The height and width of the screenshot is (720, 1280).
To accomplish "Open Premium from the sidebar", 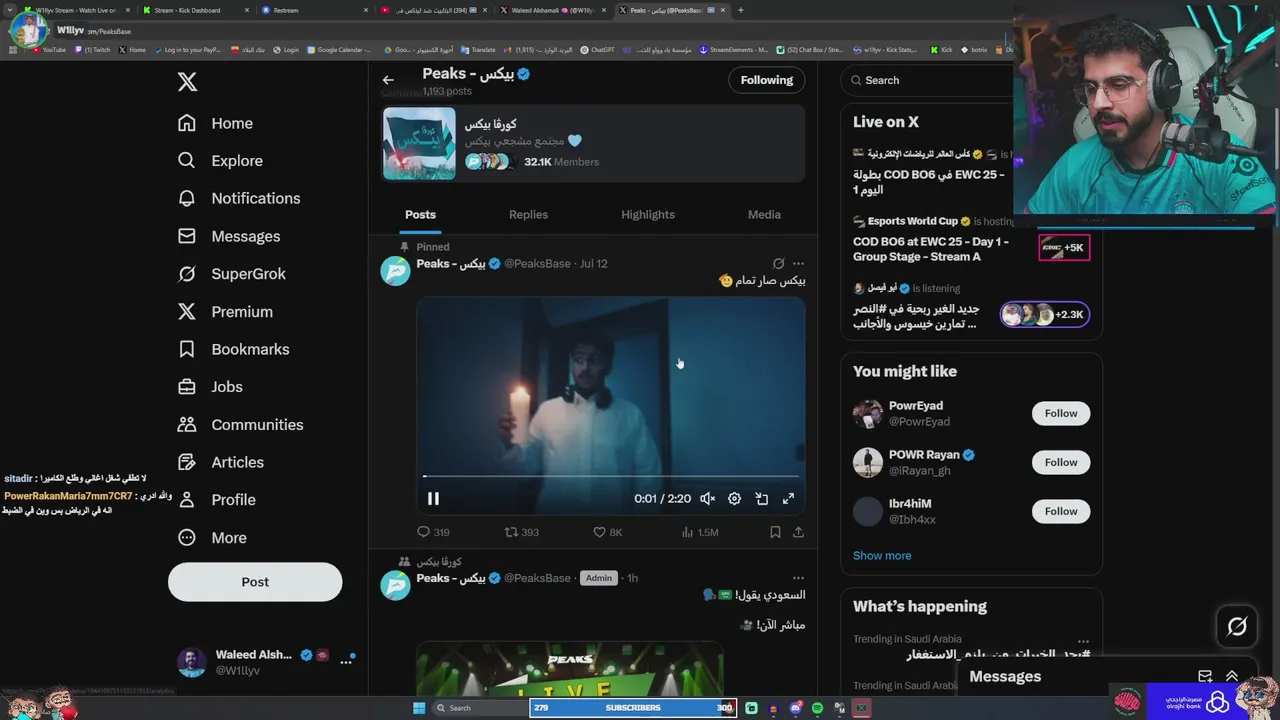I will pyautogui.click(x=225, y=312).
